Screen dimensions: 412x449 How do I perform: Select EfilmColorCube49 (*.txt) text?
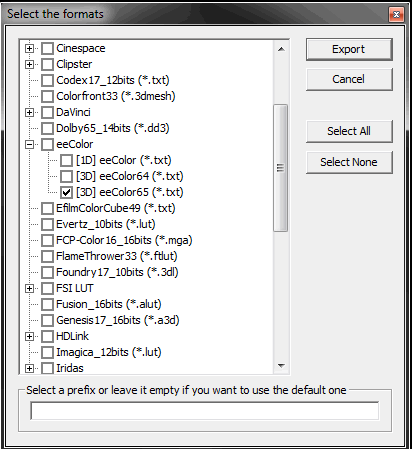tap(116, 208)
